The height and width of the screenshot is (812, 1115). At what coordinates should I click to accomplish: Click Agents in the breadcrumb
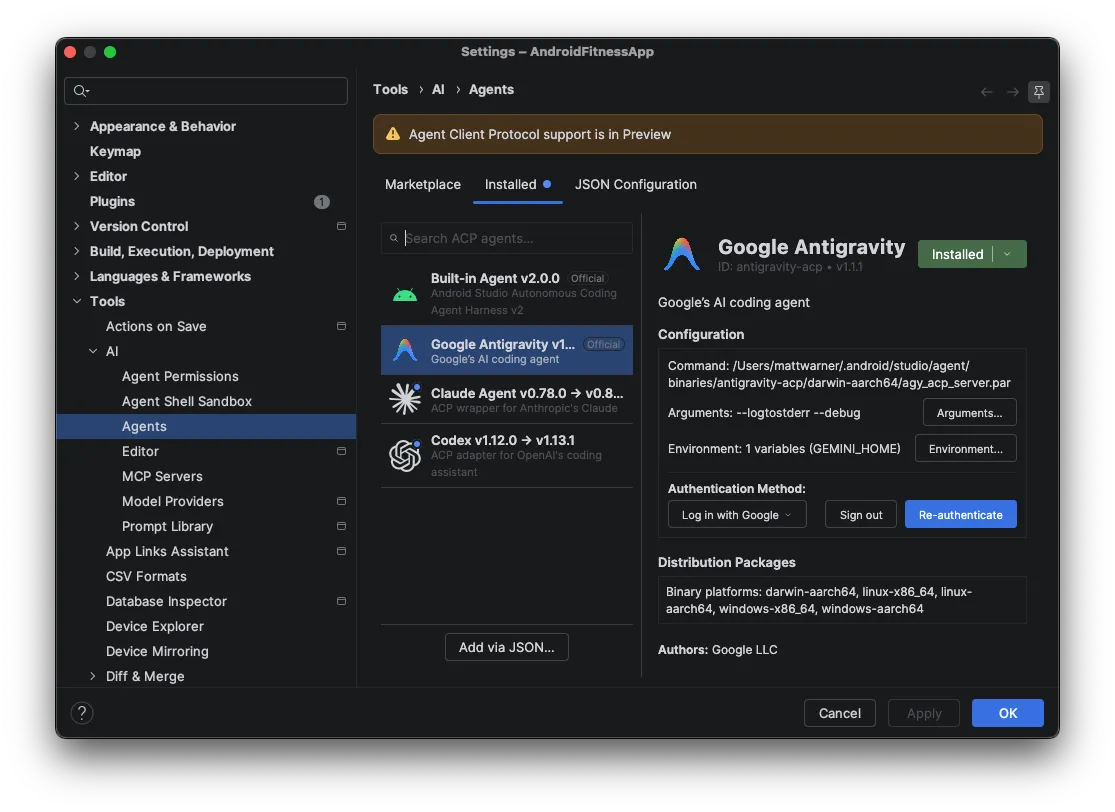pyautogui.click(x=491, y=90)
